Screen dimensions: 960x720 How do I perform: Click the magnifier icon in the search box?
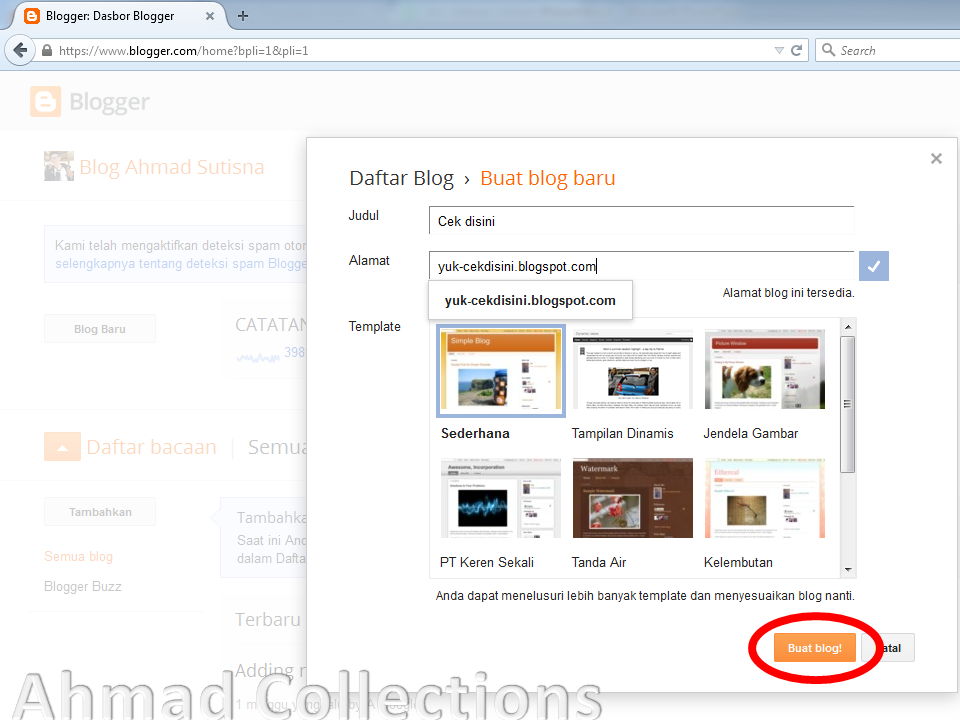click(828, 50)
